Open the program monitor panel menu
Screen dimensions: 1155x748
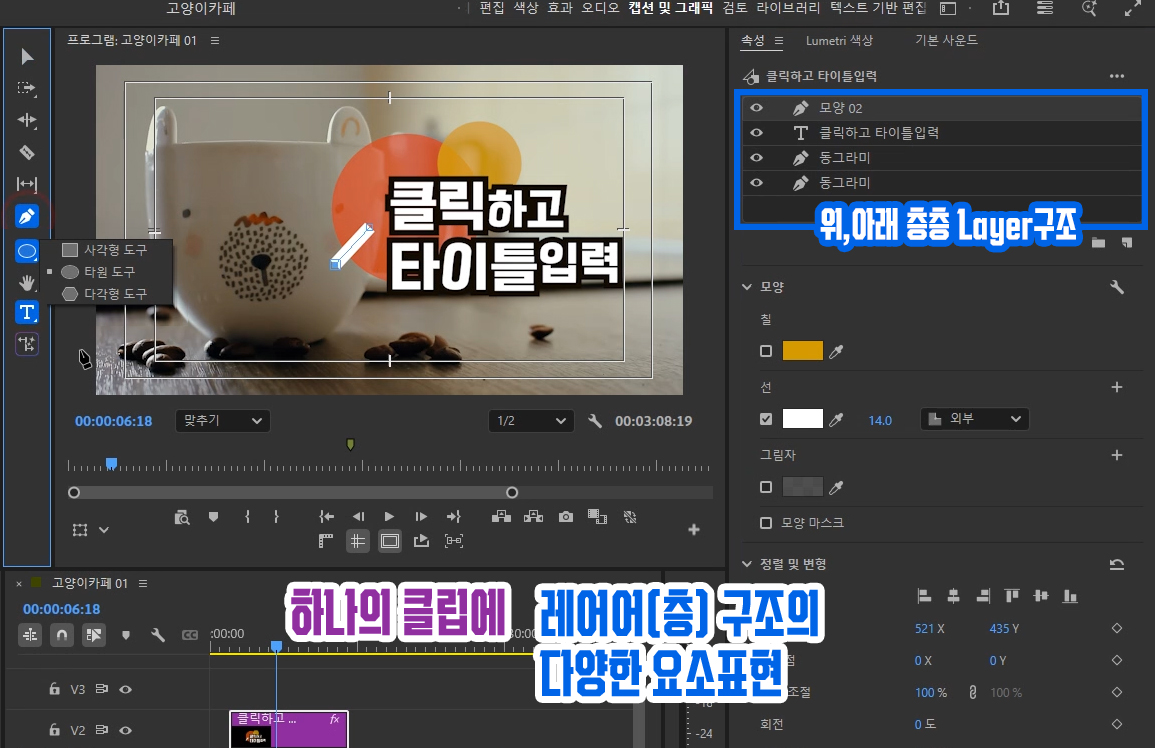click(215, 41)
